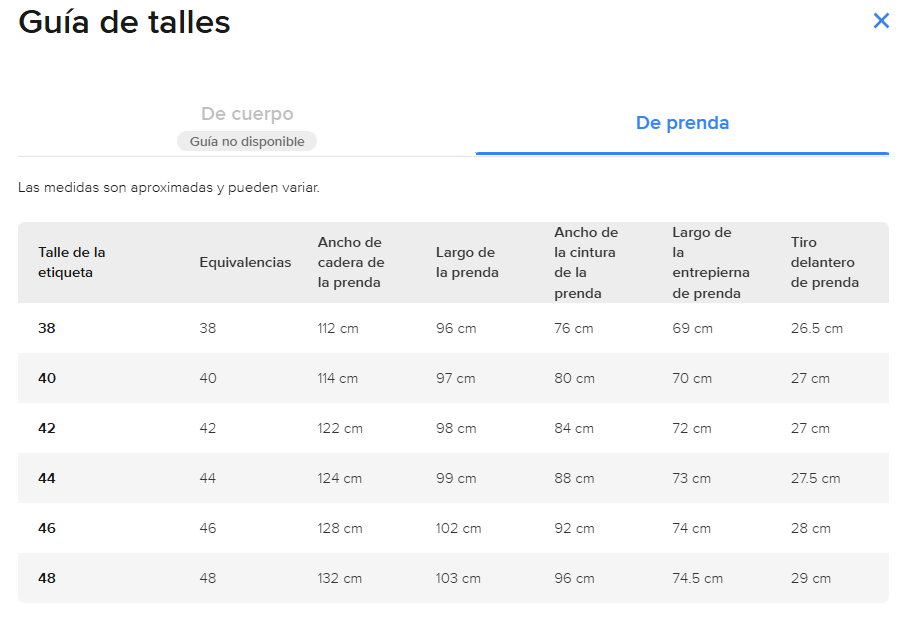Image resolution: width=922 pixels, height=620 pixels.
Task: Select the size 44 label row
Action: coord(47,478)
